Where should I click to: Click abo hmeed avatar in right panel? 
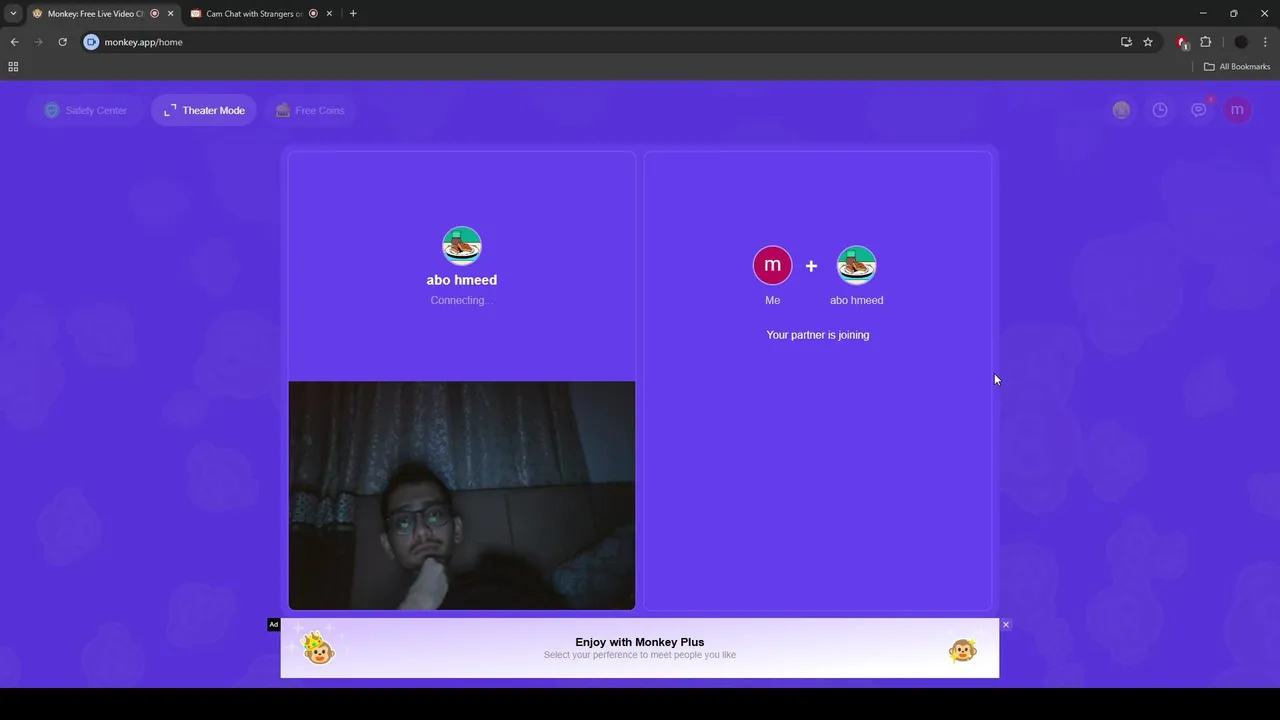pos(856,265)
